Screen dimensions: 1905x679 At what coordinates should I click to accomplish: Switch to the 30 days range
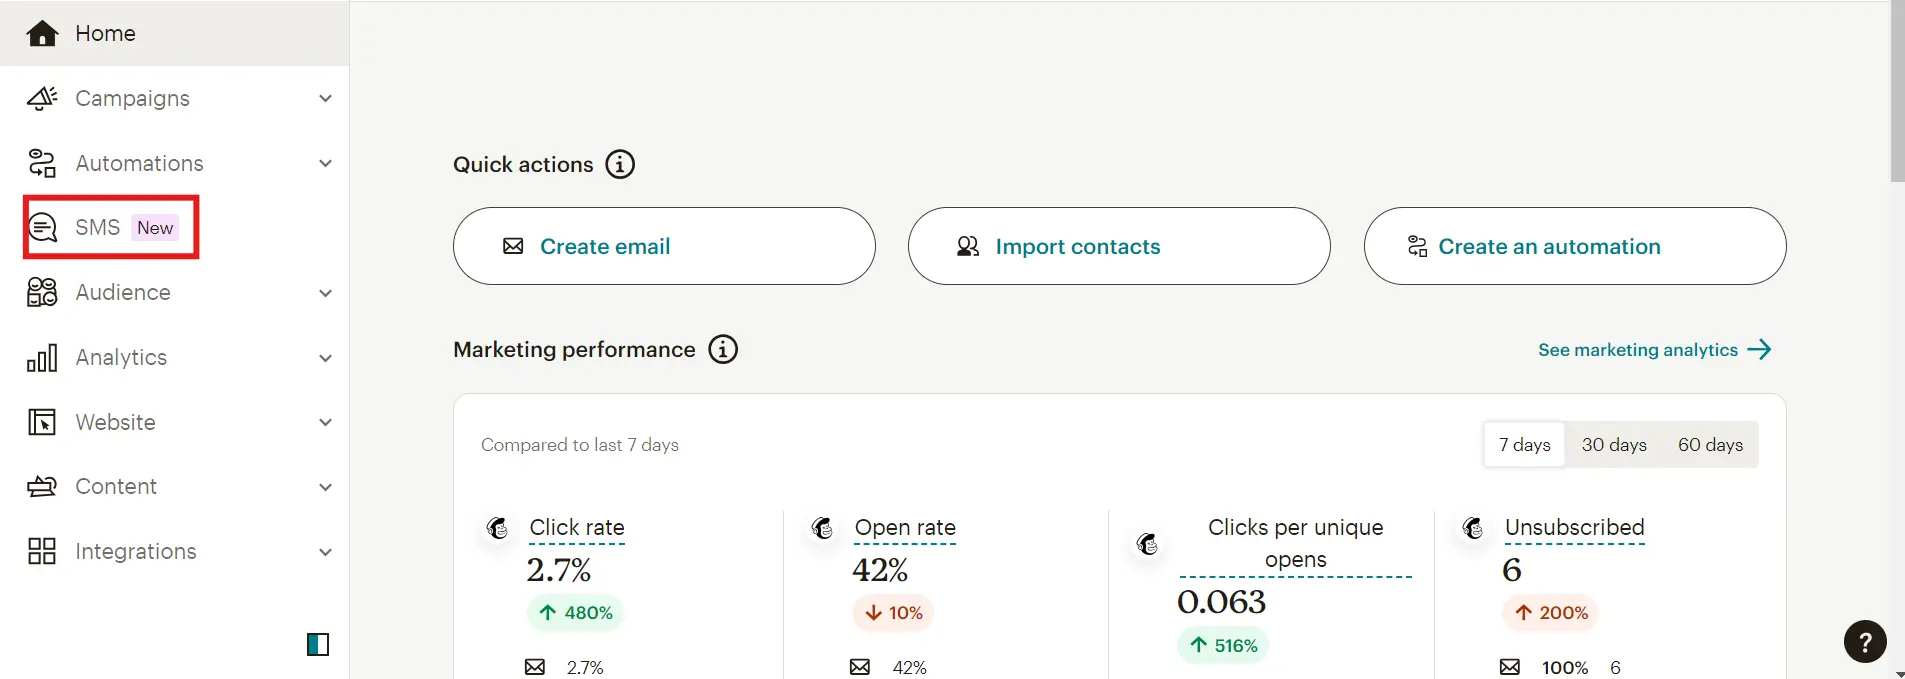click(1614, 445)
